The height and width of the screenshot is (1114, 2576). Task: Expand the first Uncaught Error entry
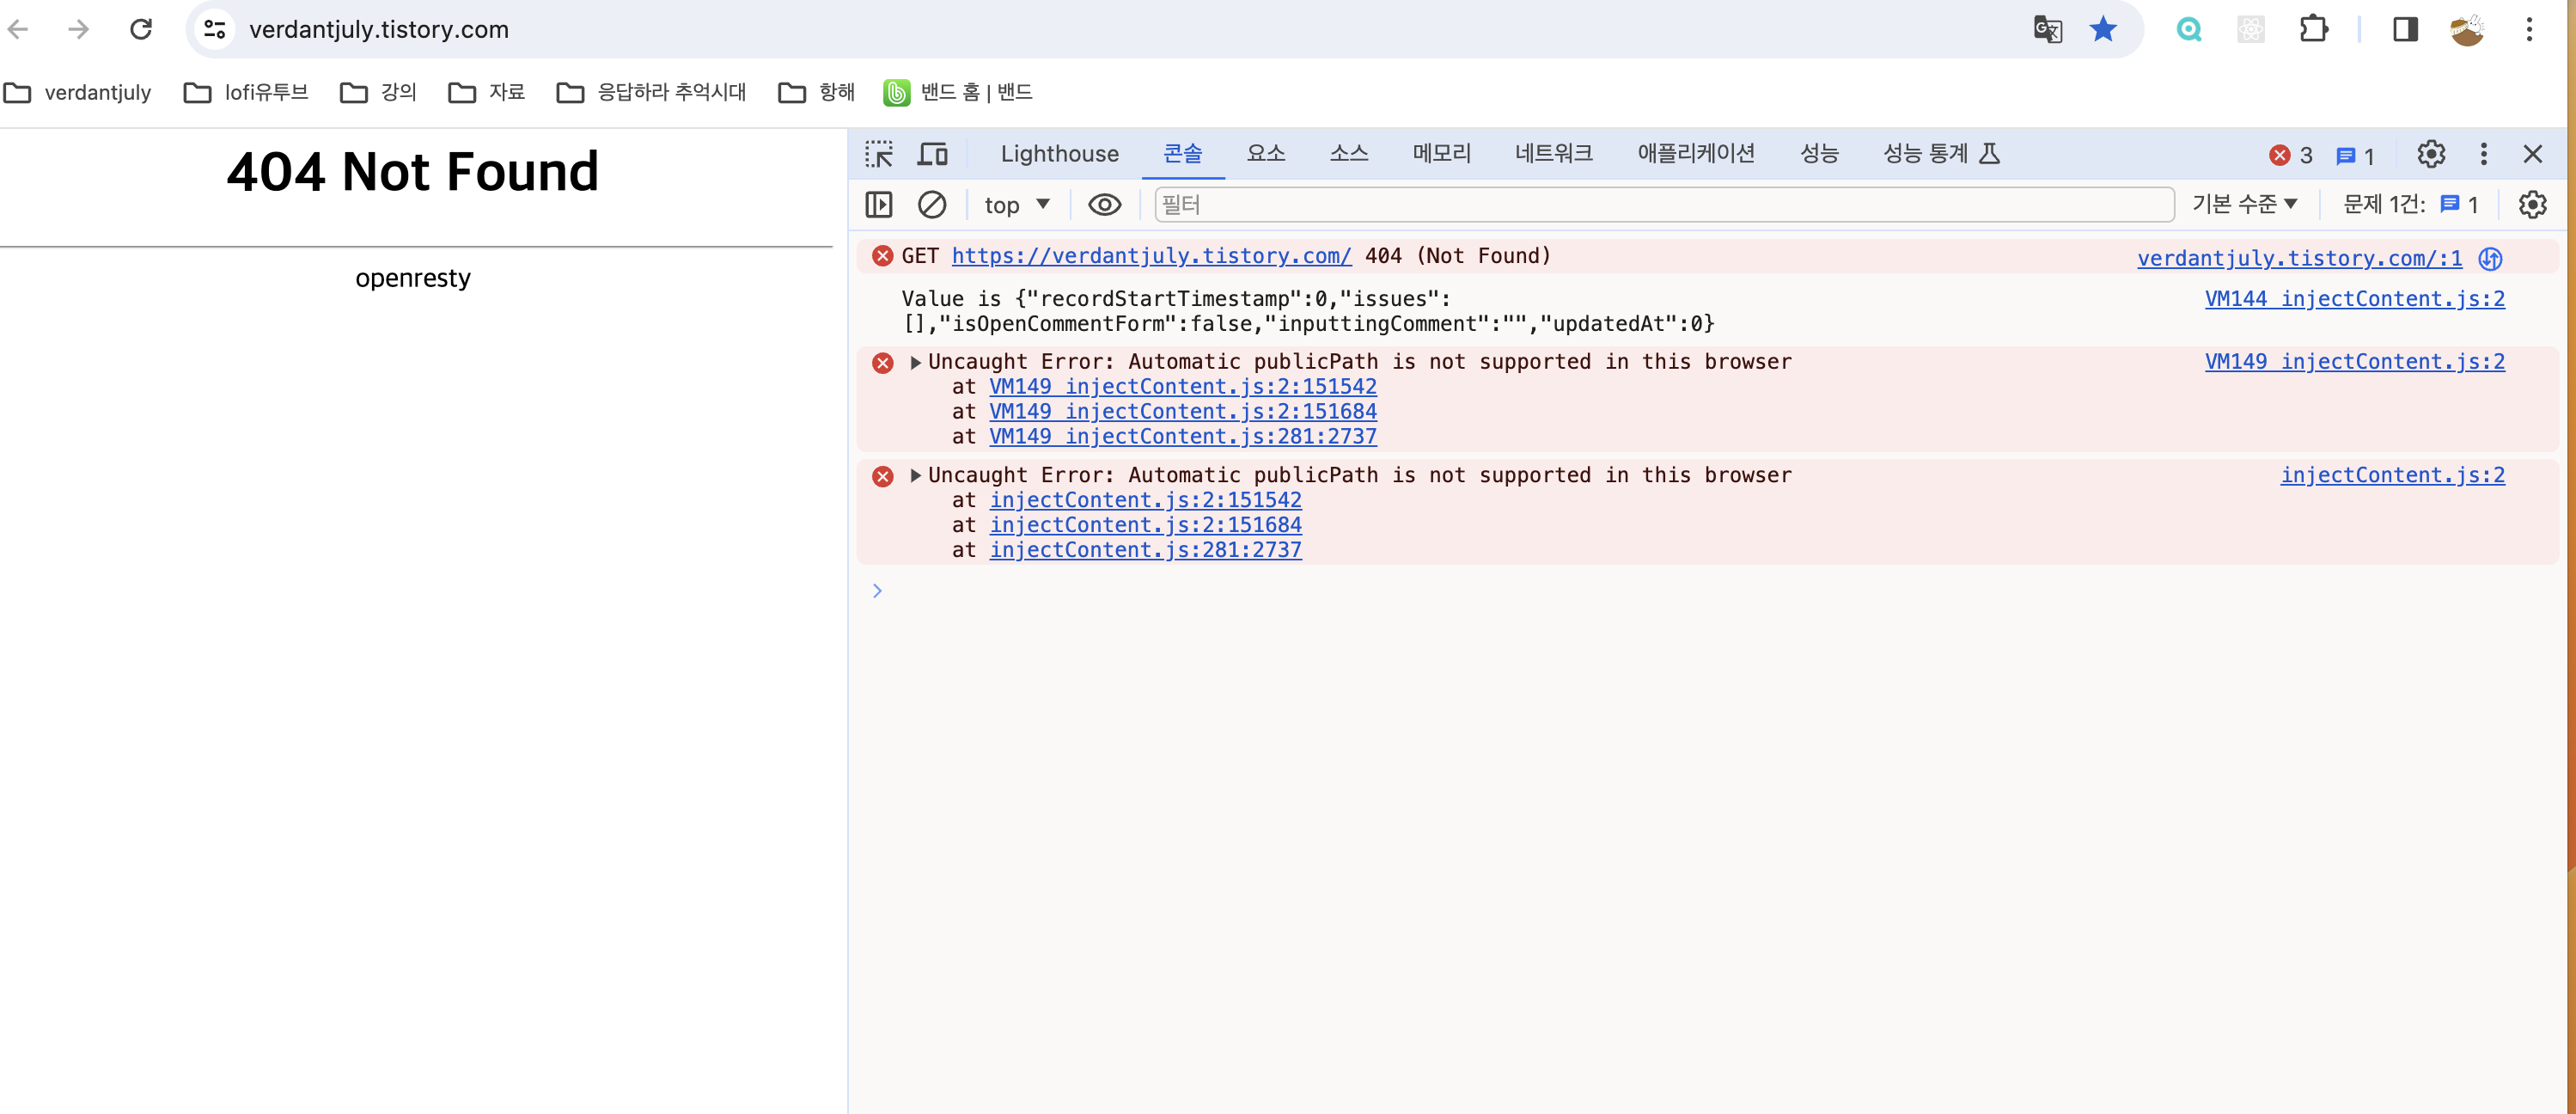click(x=915, y=362)
